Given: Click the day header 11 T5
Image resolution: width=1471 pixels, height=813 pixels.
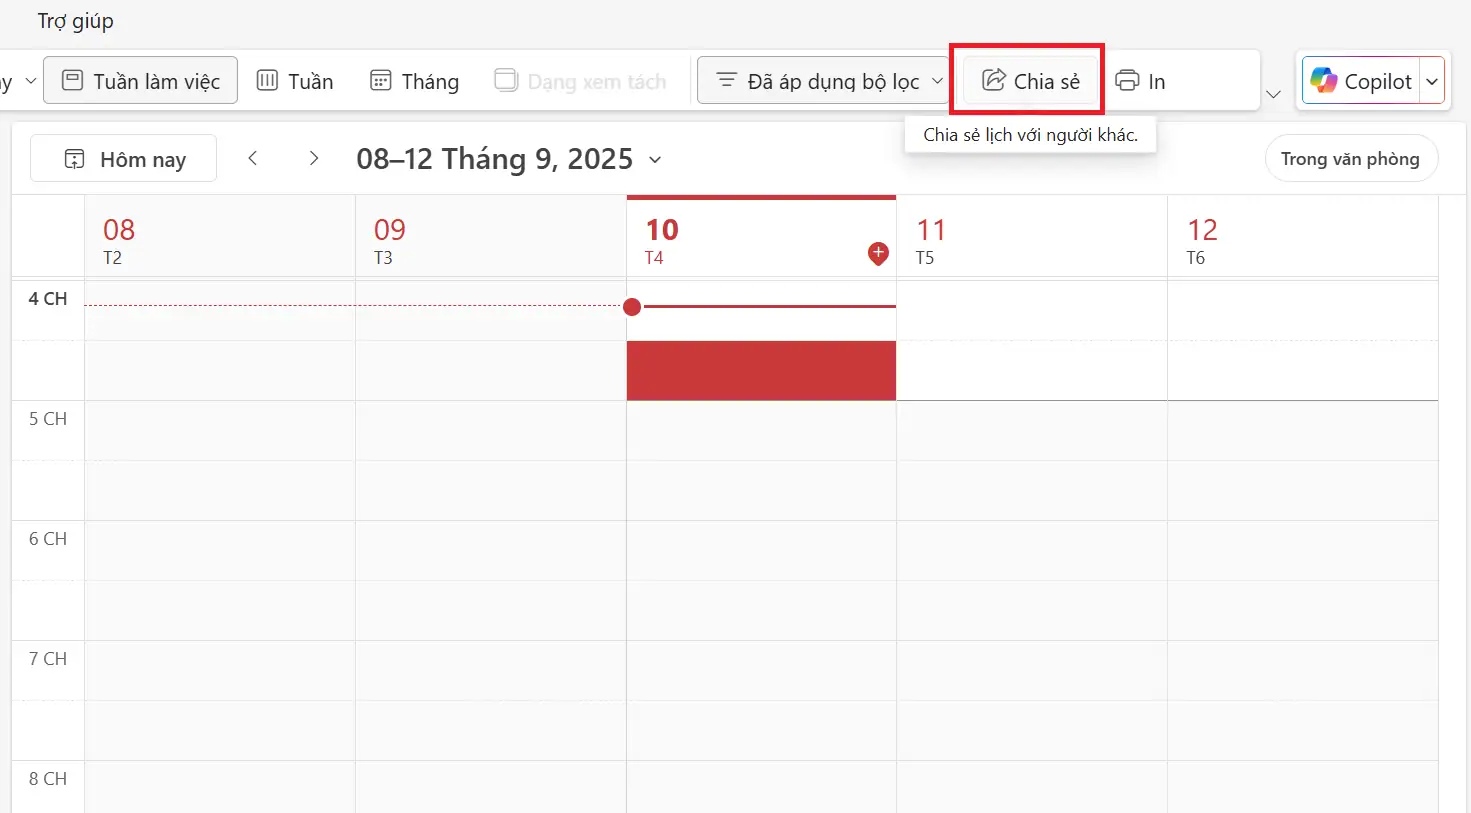Looking at the screenshot, I should pyautogui.click(x=1032, y=241).
